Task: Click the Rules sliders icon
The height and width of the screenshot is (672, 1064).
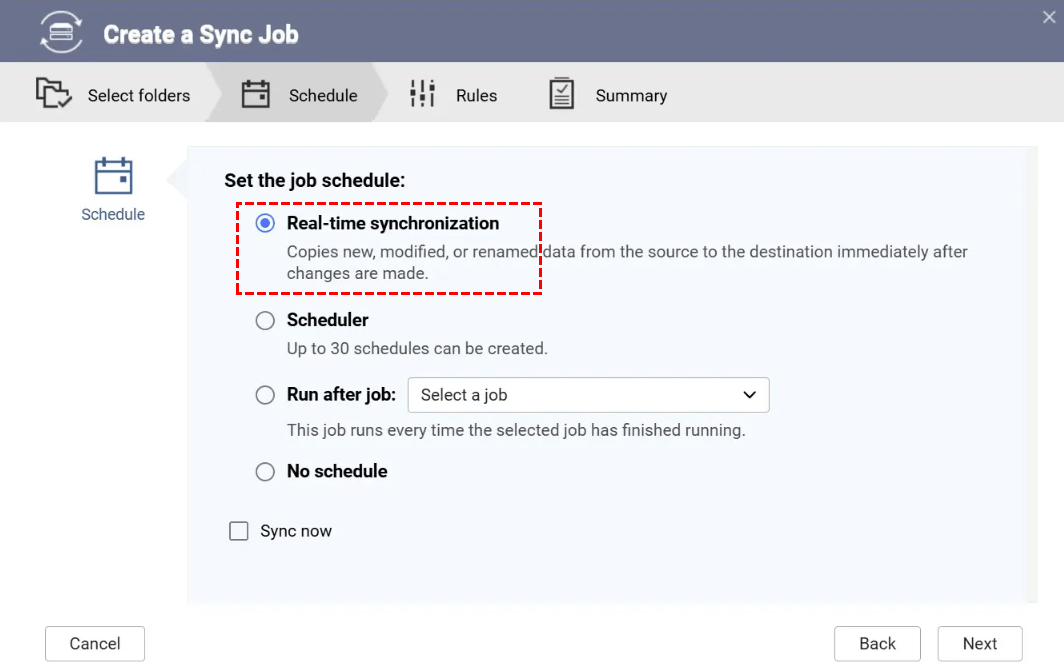Action: pos(423,94)
